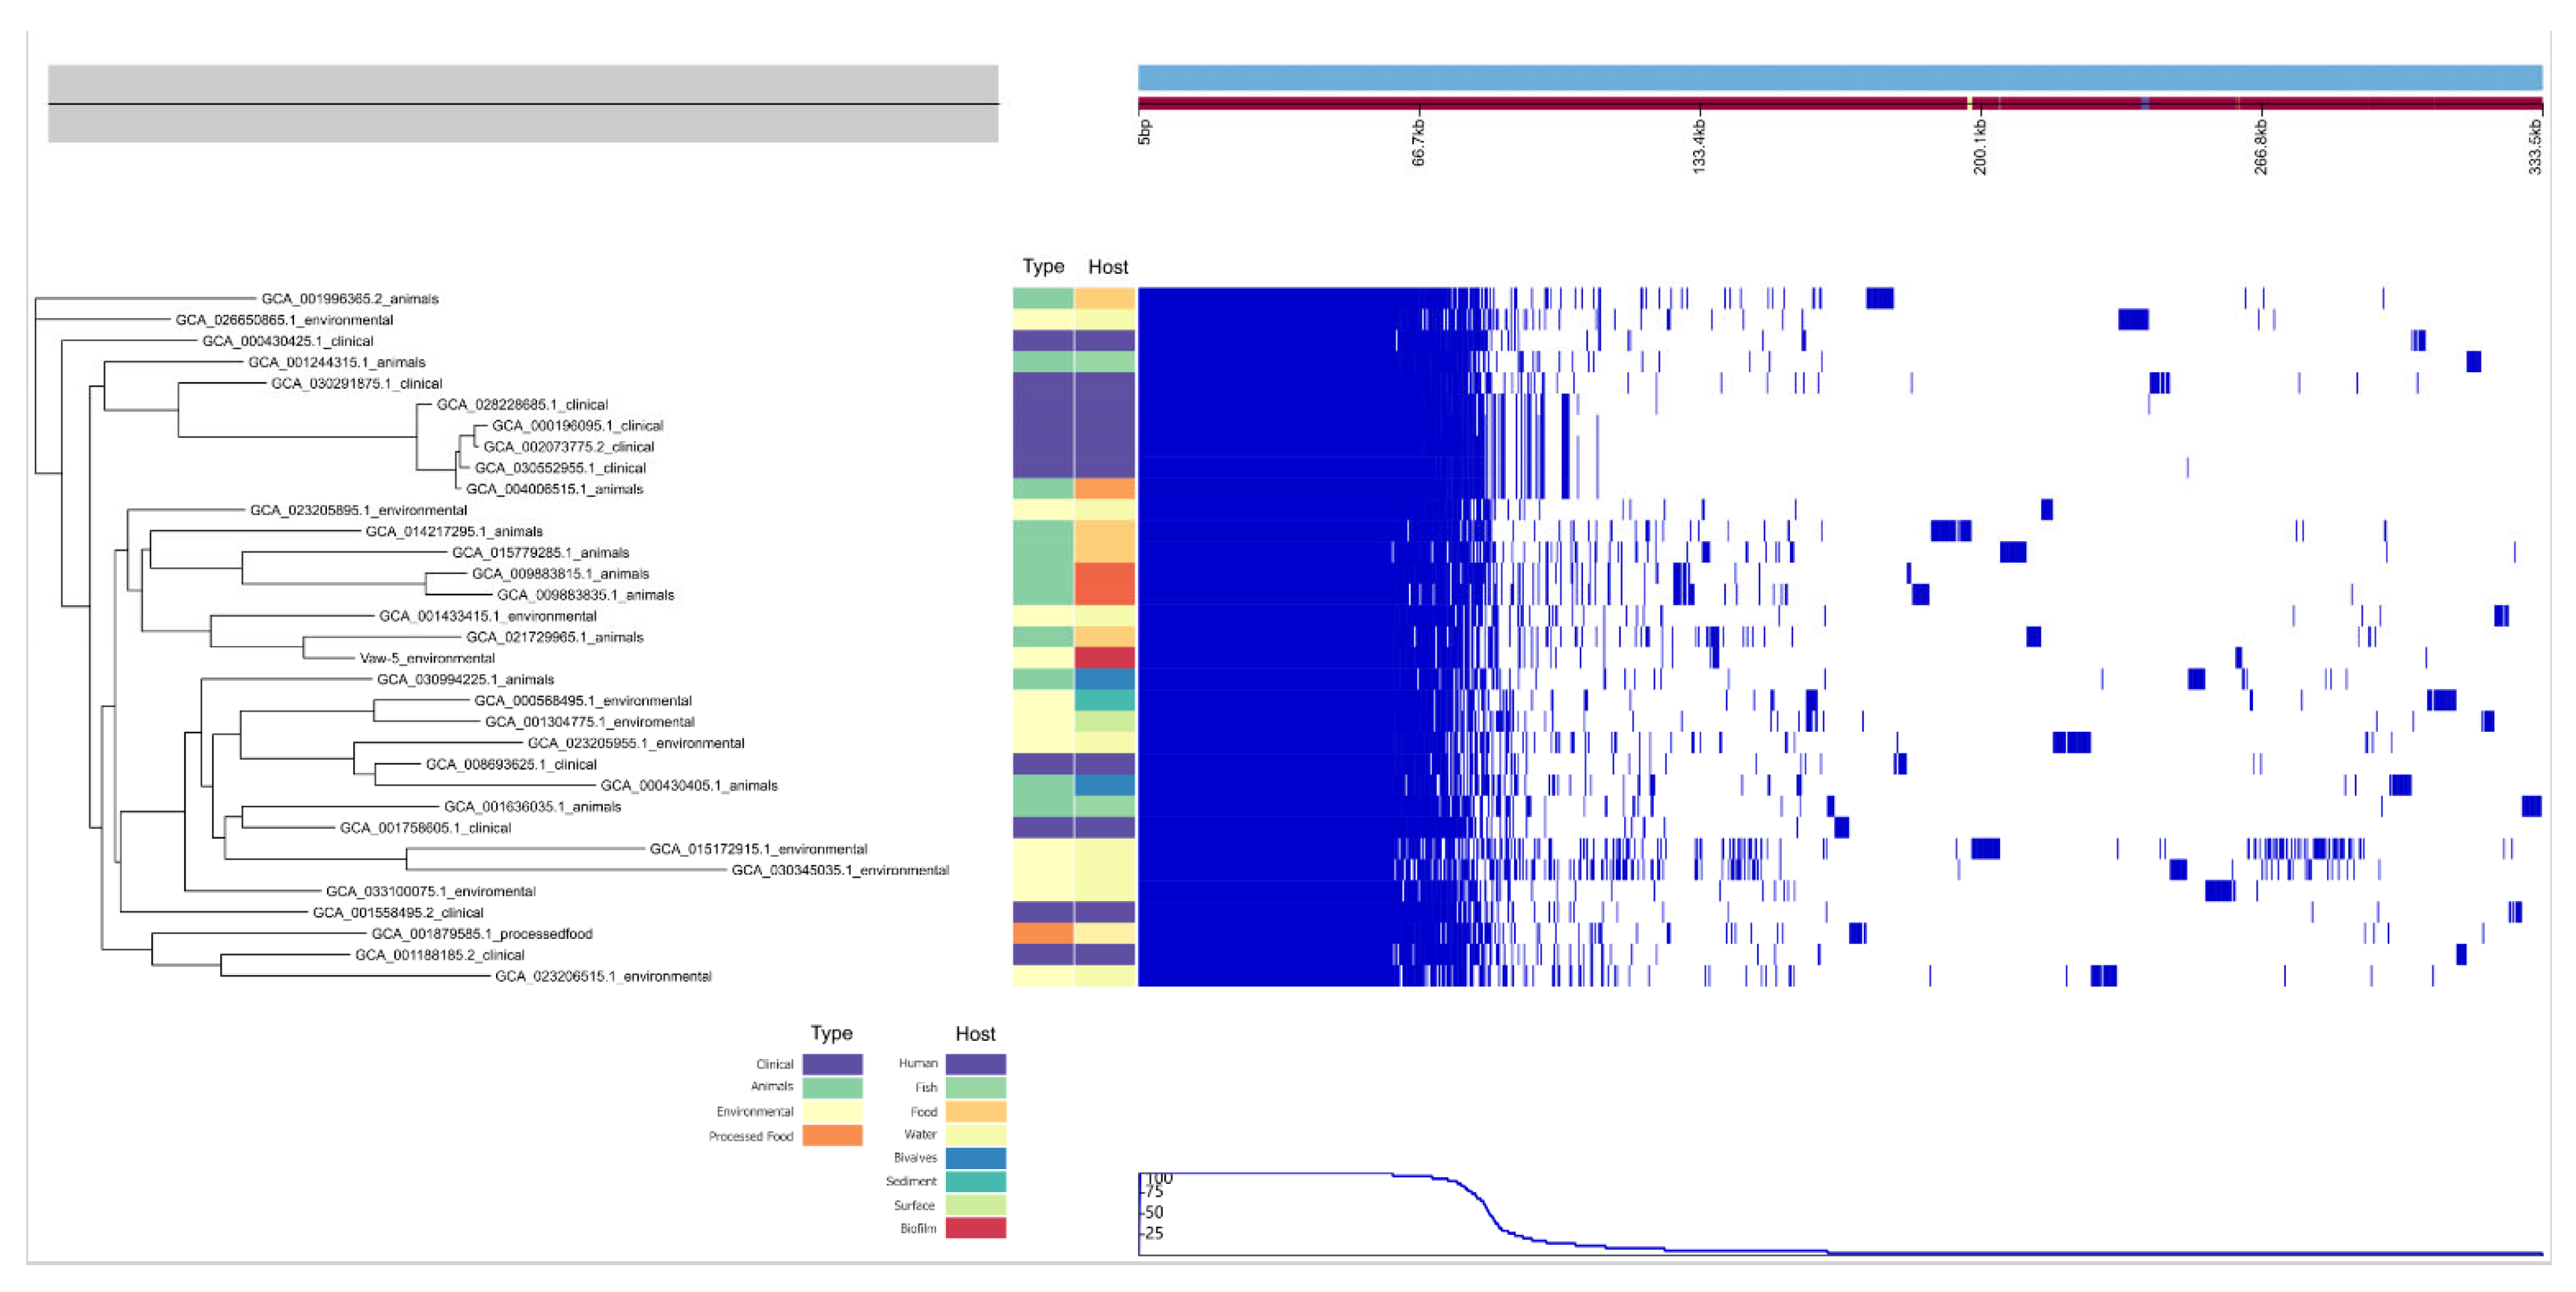Select tree leaf Vaw-5_environmental
Screen dimensions: 2576x1292
(427, 658)
